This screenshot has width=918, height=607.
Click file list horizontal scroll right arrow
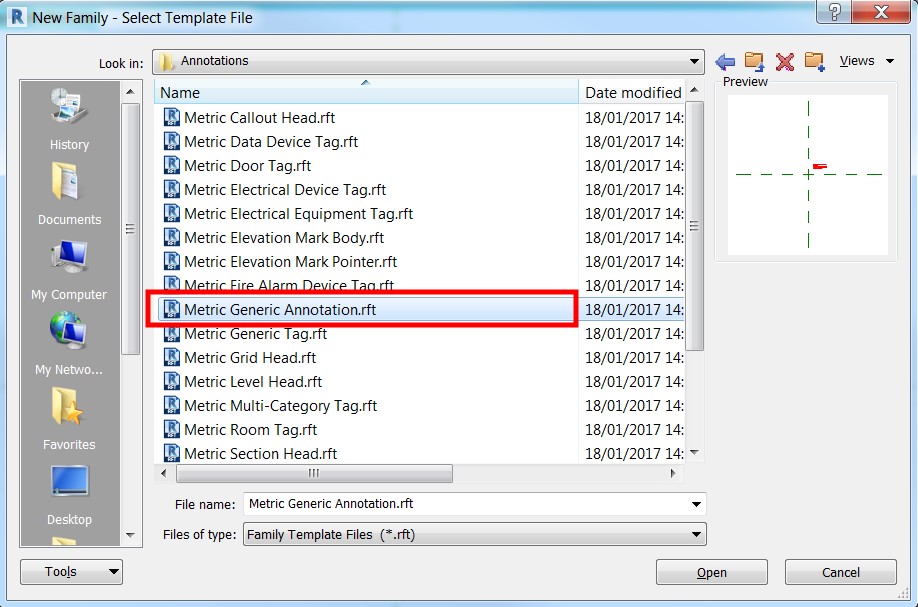pyautogui.click(x=673, y=473)
